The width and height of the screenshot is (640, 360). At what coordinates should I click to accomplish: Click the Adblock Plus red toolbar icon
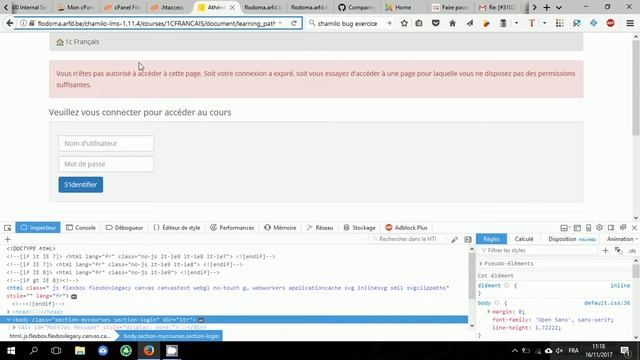coord(610,23)
